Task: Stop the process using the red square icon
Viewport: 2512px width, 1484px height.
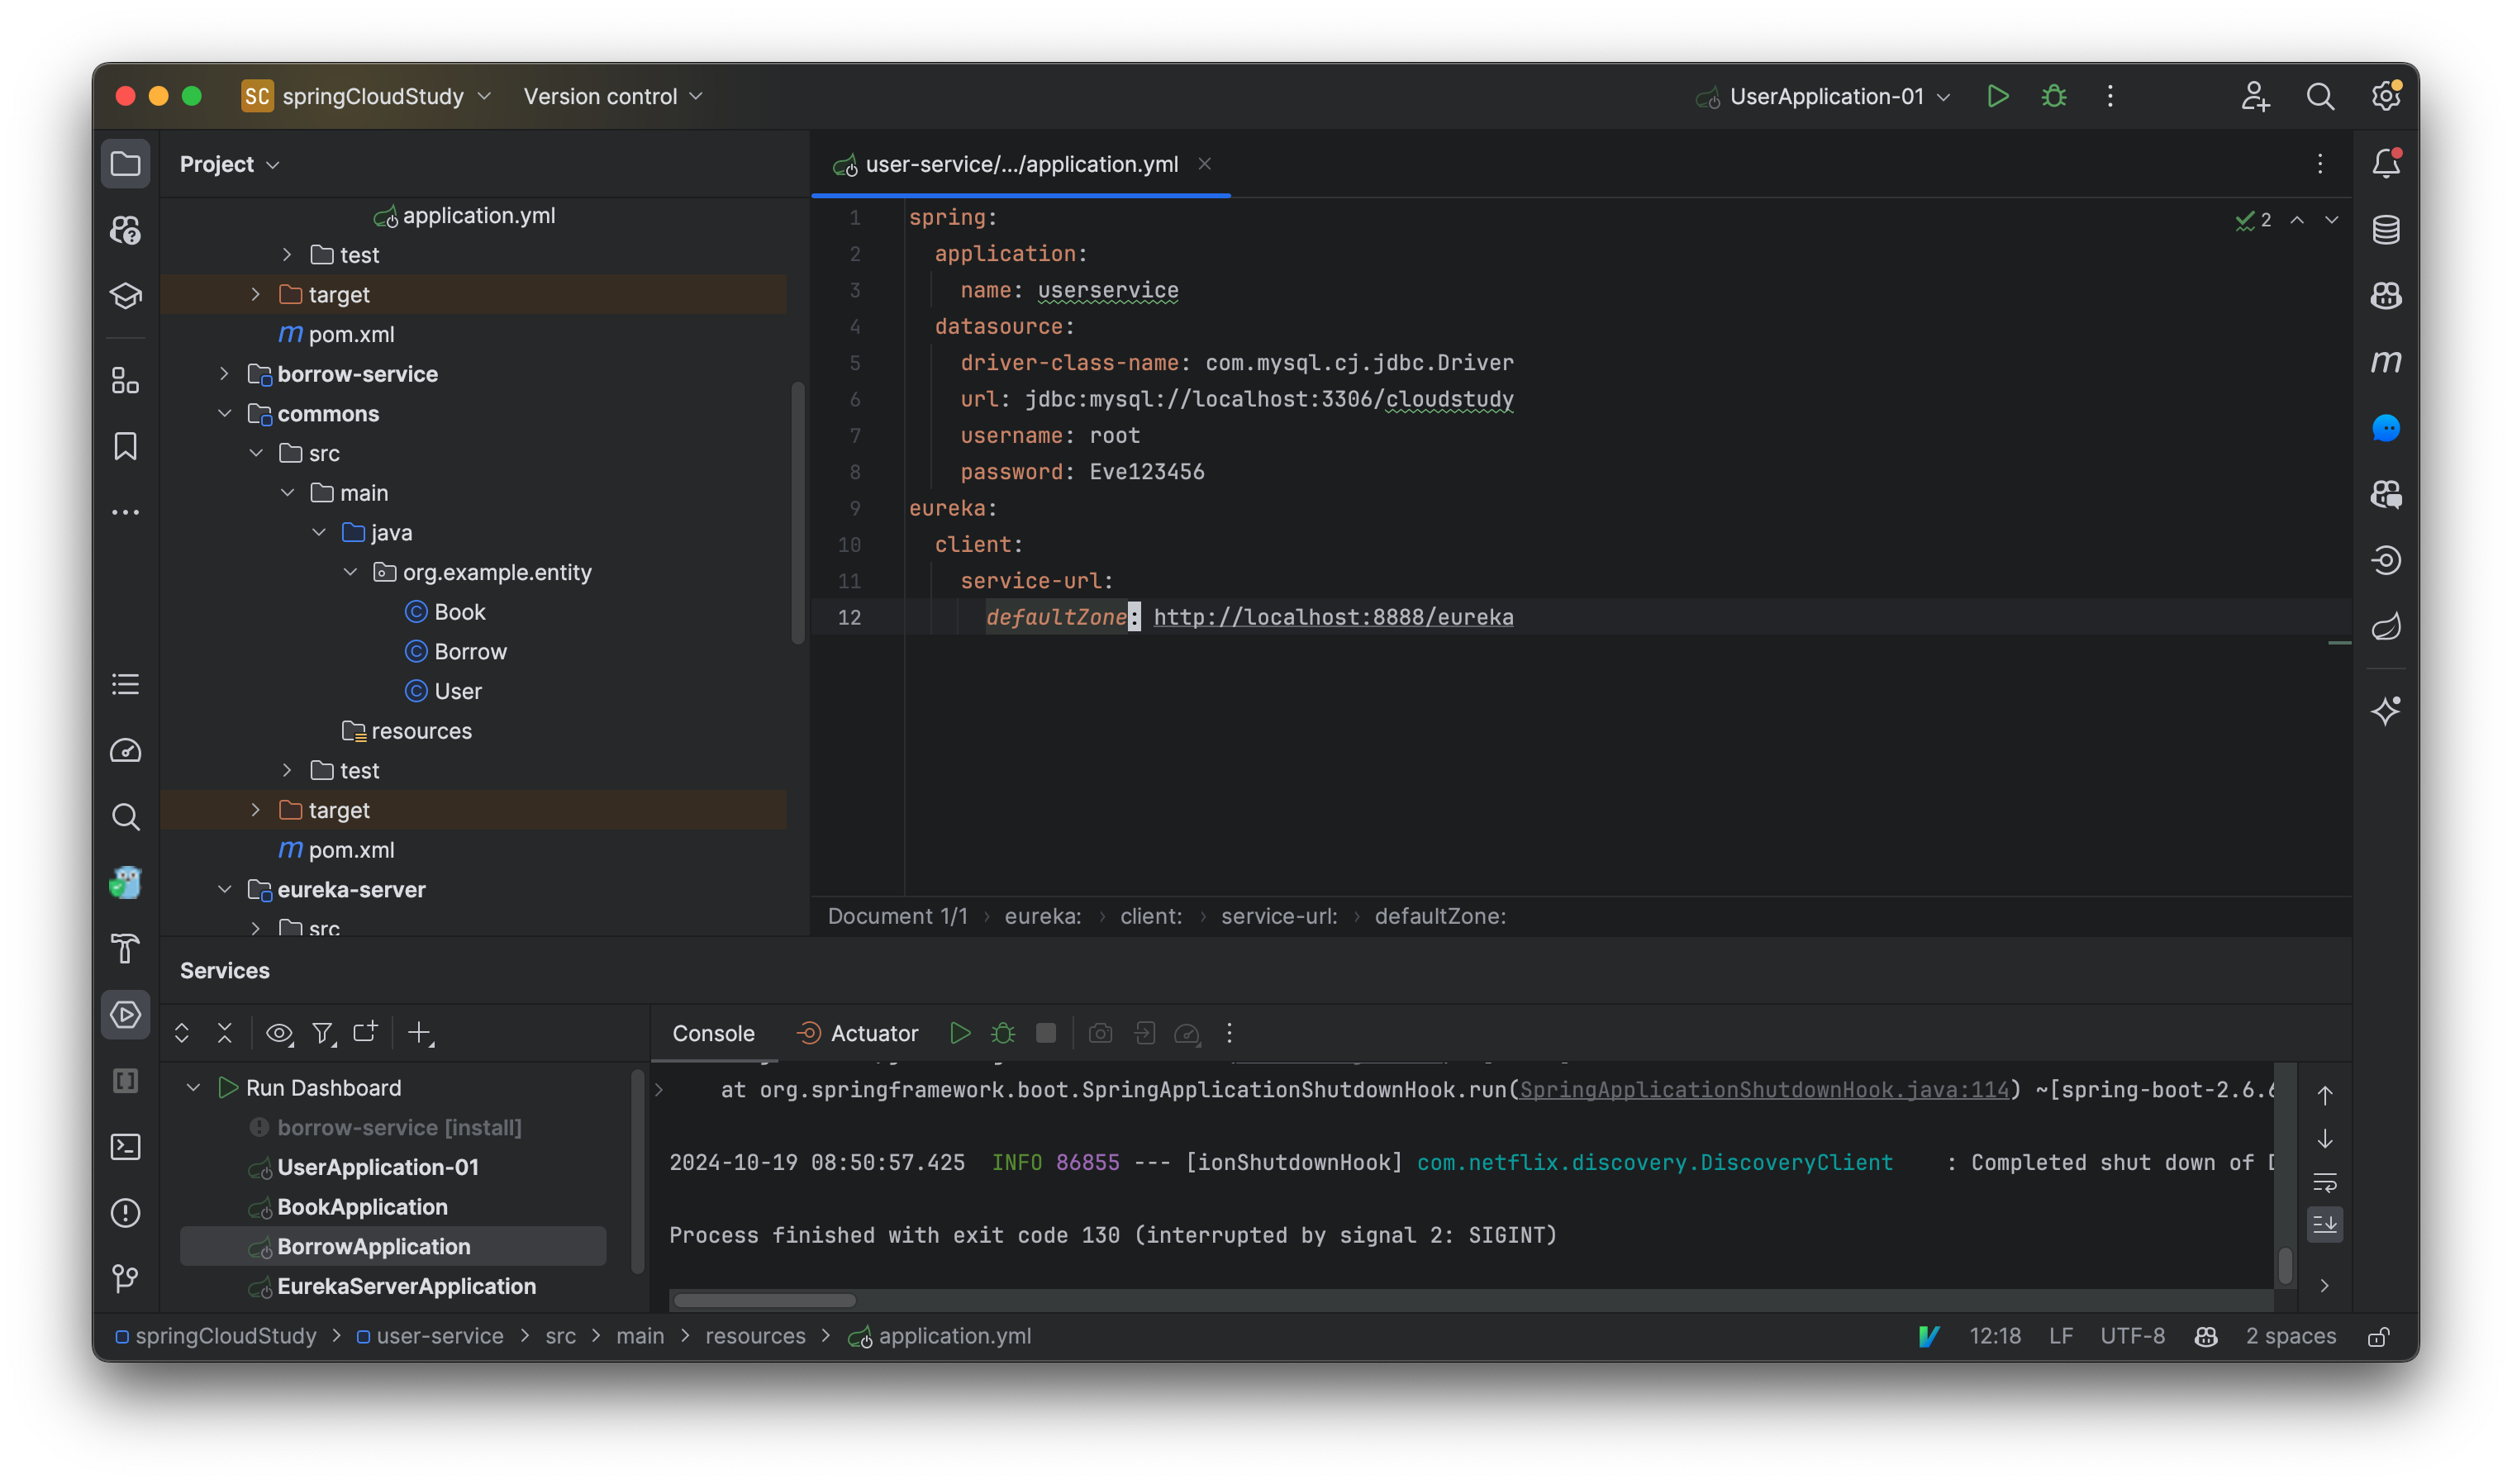Action: 1046,1033
